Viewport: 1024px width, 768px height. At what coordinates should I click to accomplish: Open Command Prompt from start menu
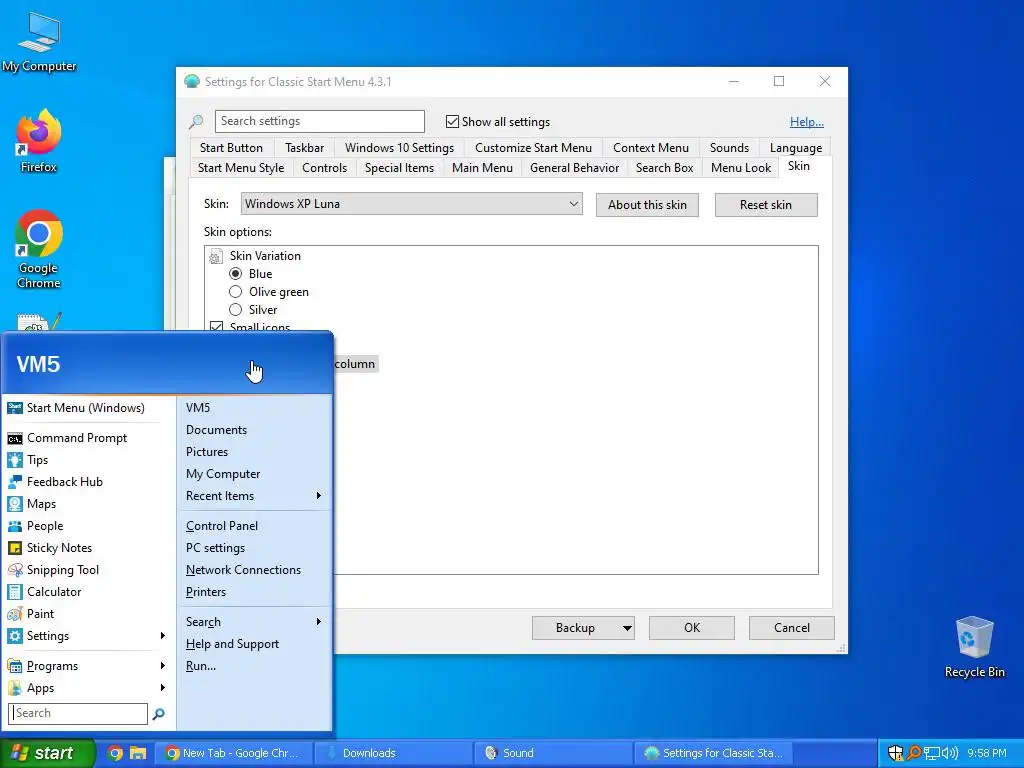coord(77,438)
